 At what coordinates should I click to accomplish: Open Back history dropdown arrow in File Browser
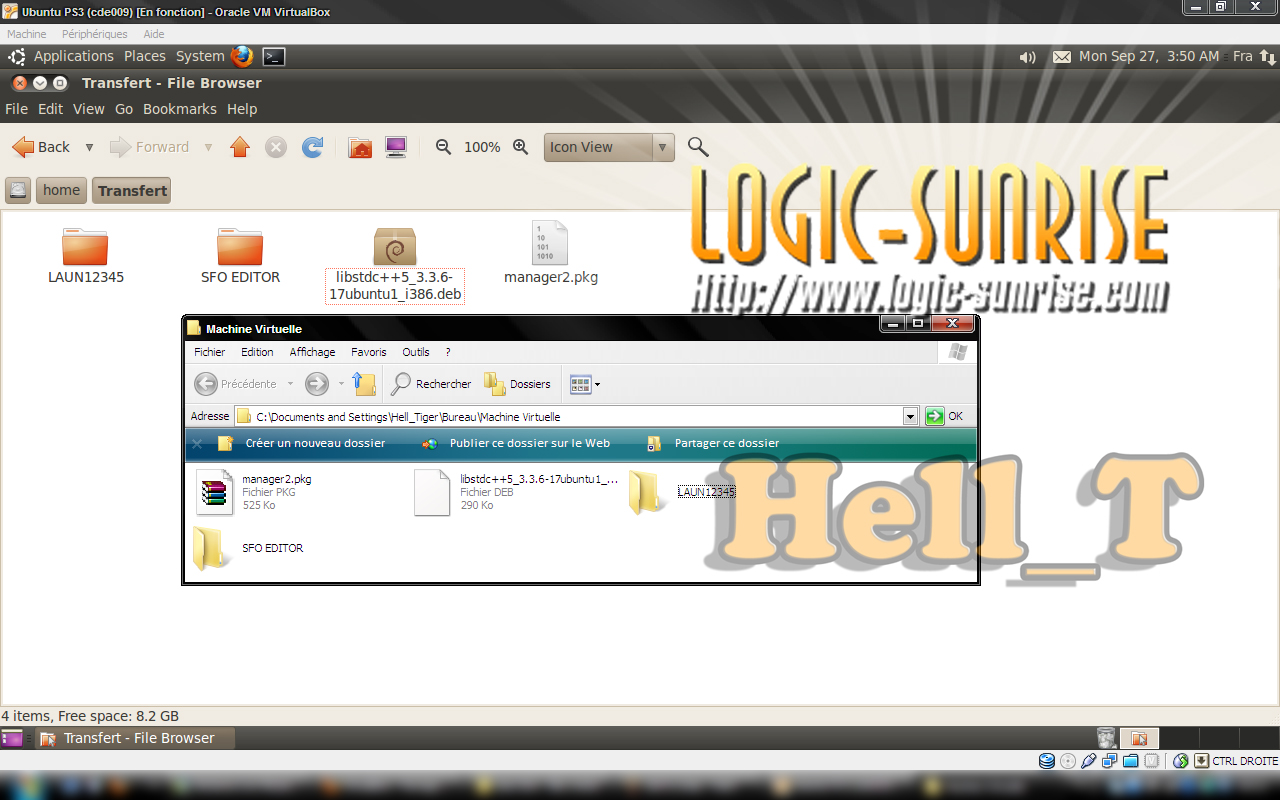click(89, 147)
